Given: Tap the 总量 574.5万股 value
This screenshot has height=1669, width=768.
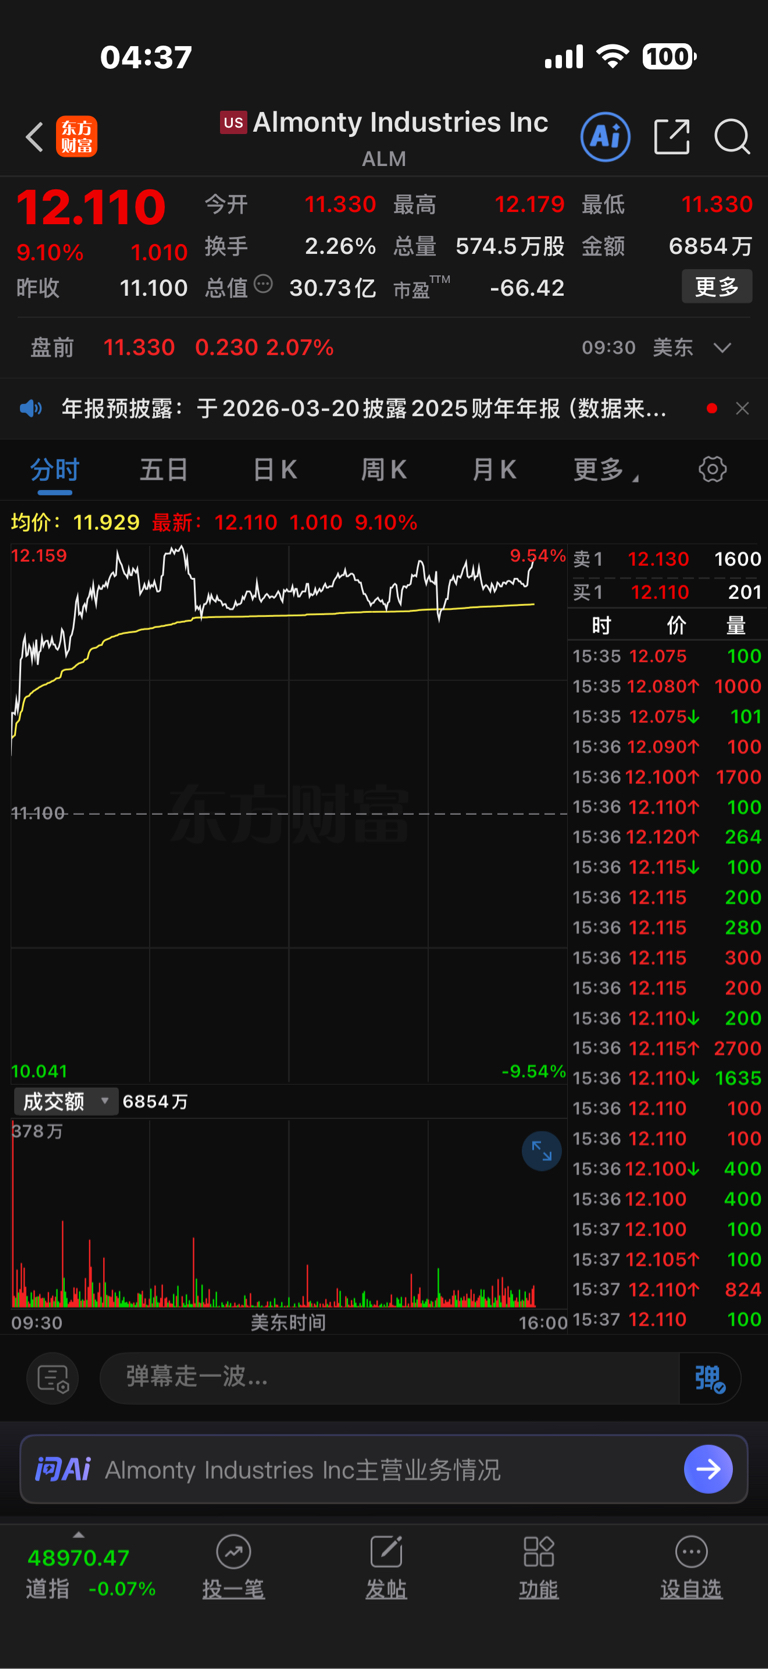Looking at the screenshot, I should [510, 246].
